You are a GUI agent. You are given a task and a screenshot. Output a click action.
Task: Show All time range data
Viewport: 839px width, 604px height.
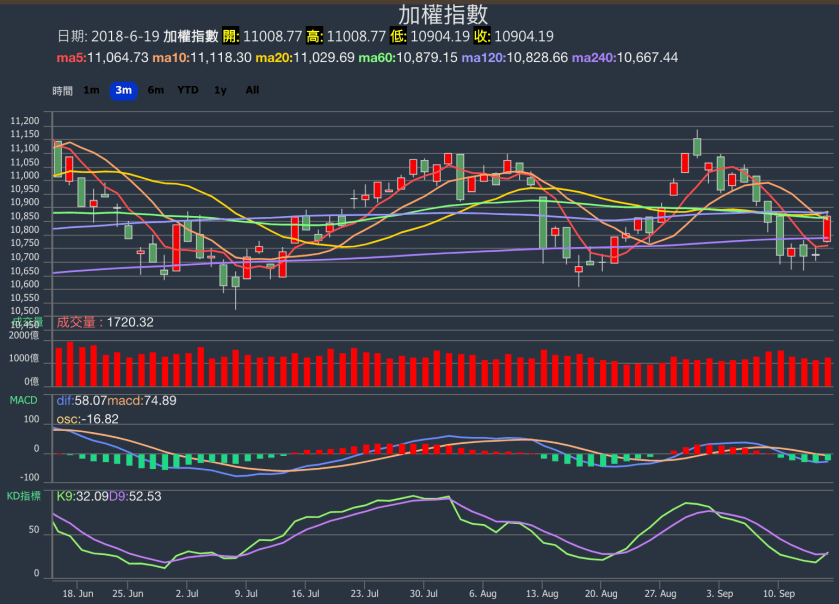[252, 90]
